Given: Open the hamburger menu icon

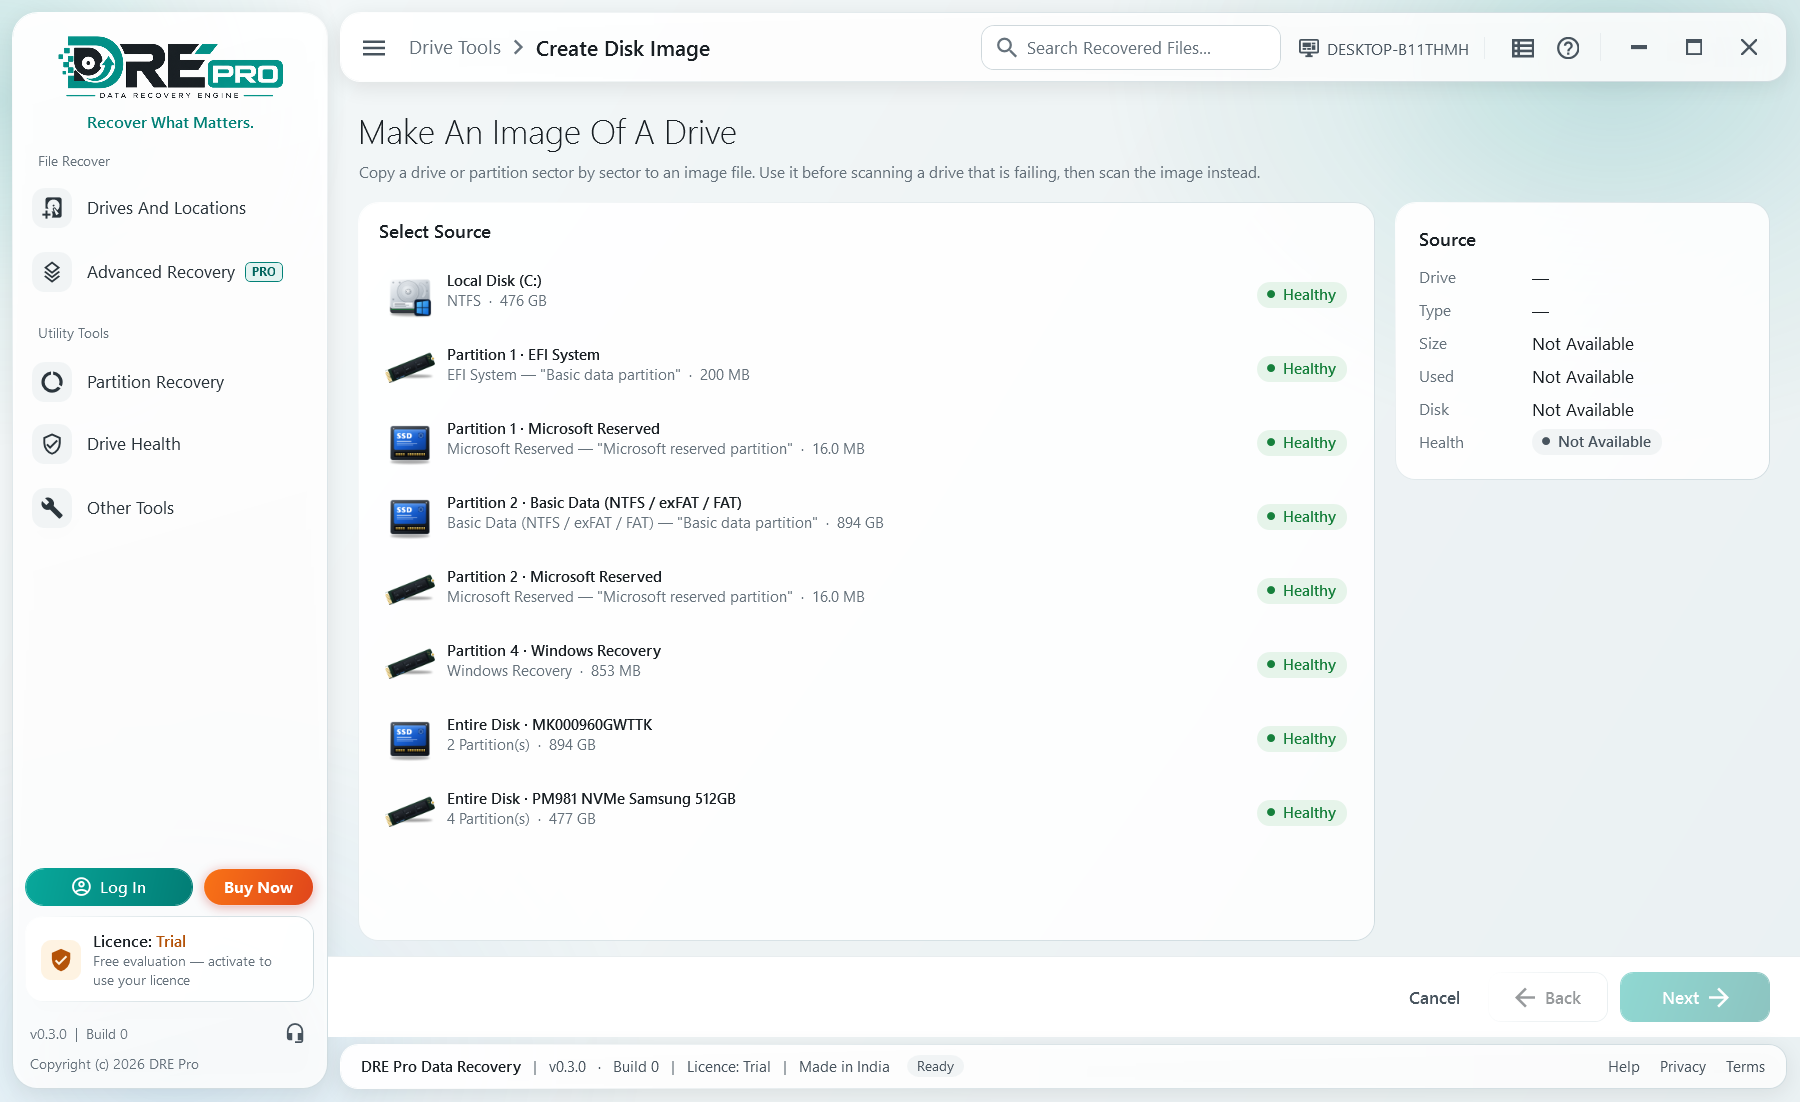Looking at the screenshot, I should [374, 48].
